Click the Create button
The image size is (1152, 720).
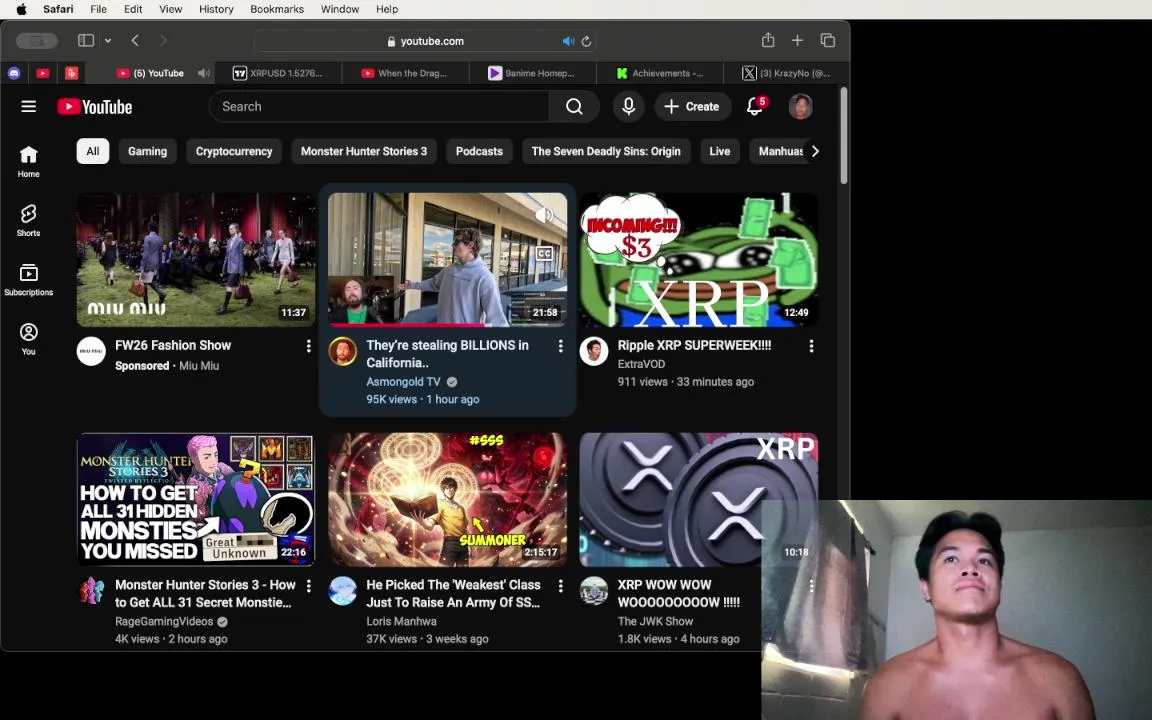point(691,107)
